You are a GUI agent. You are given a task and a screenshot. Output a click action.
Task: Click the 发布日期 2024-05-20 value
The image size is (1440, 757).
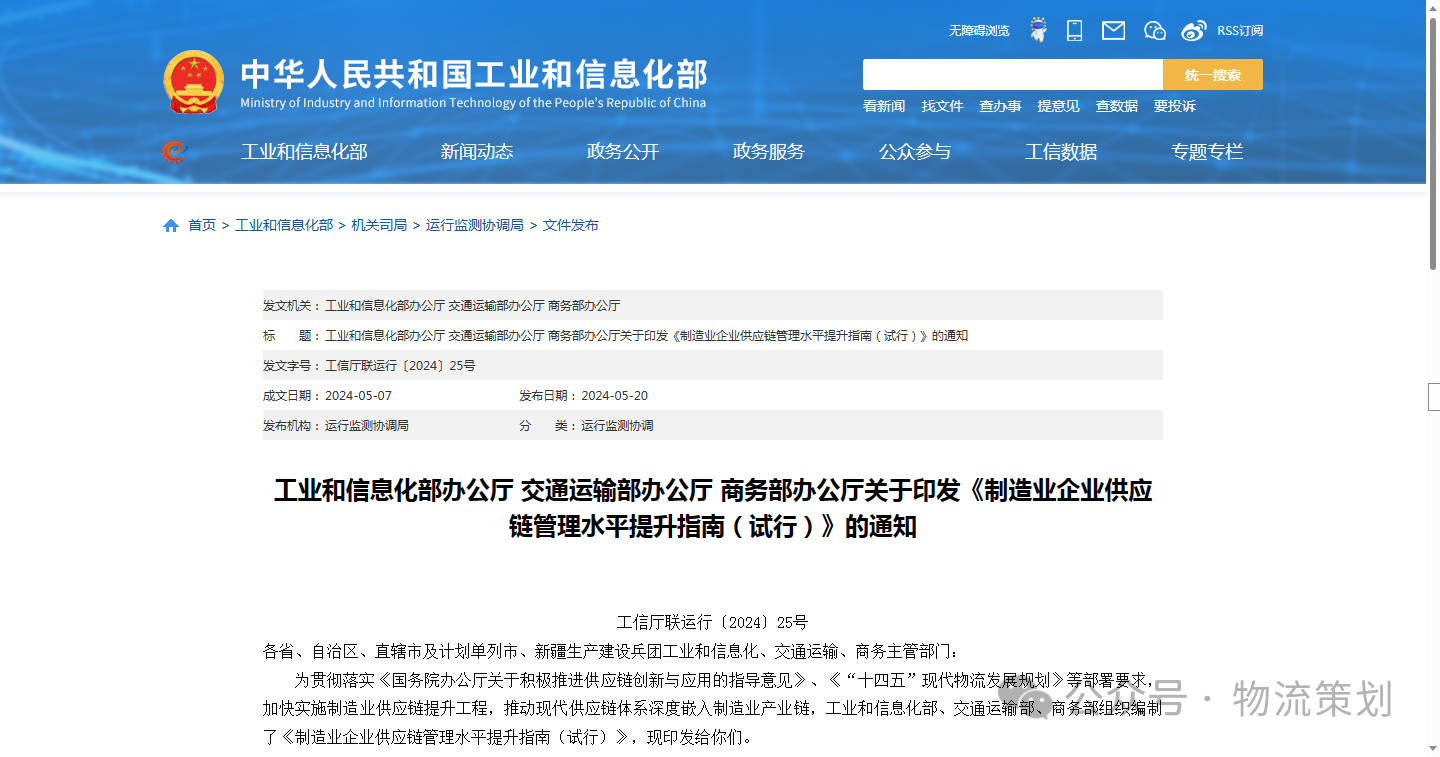coord(614,396)
